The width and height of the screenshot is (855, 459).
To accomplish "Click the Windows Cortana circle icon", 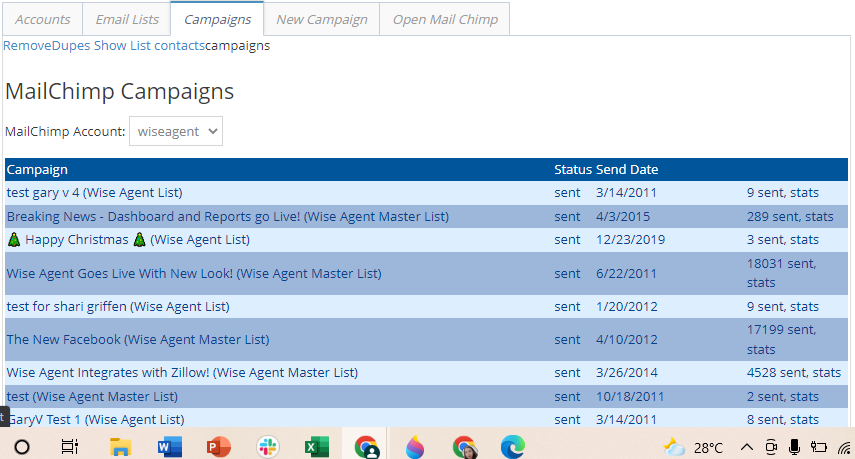I will pos(22,447).
